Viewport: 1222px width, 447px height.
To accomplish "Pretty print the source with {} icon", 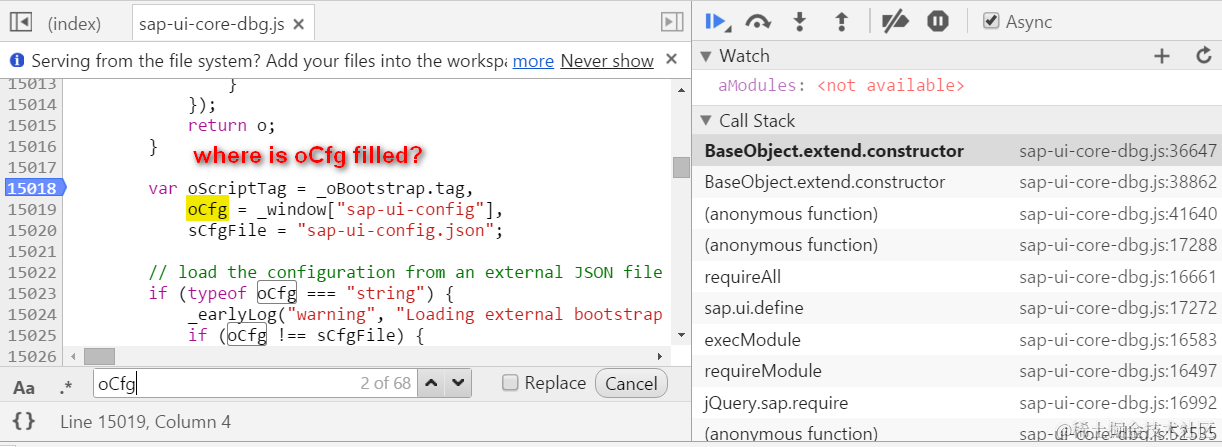I will tap(24, 421).
